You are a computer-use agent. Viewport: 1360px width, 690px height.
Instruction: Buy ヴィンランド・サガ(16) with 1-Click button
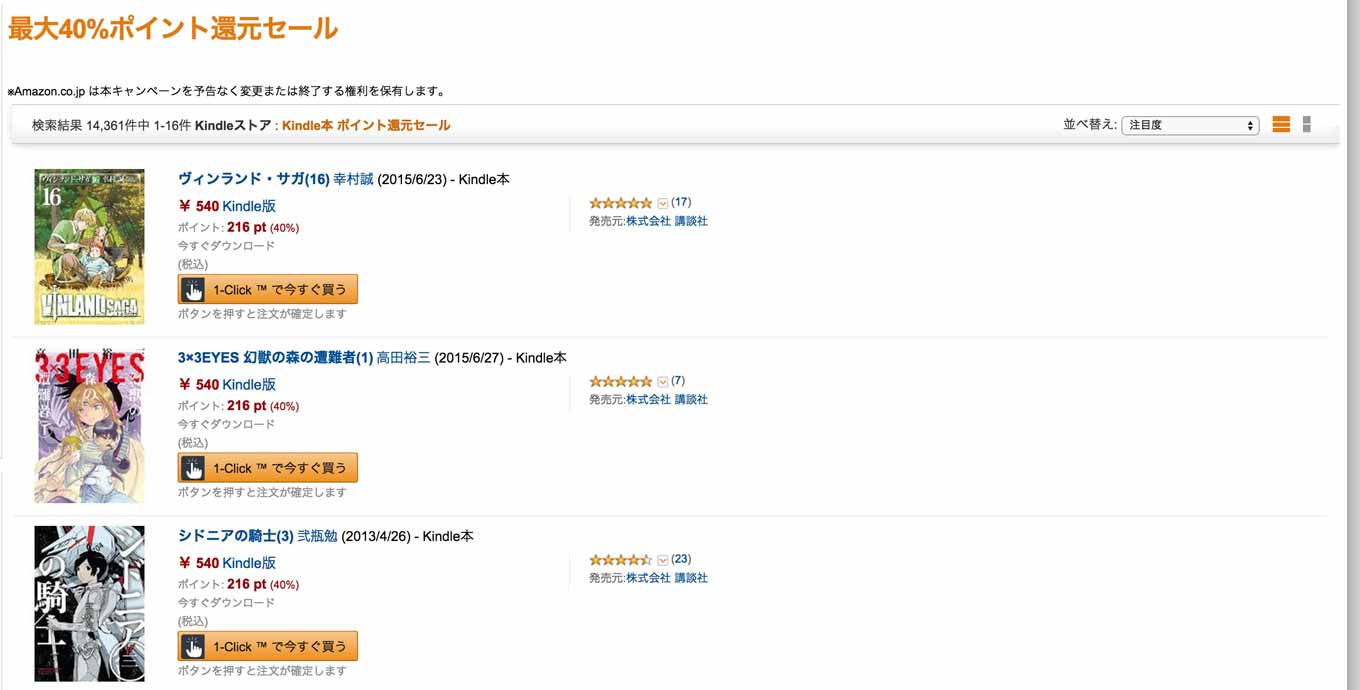(268, 290)
